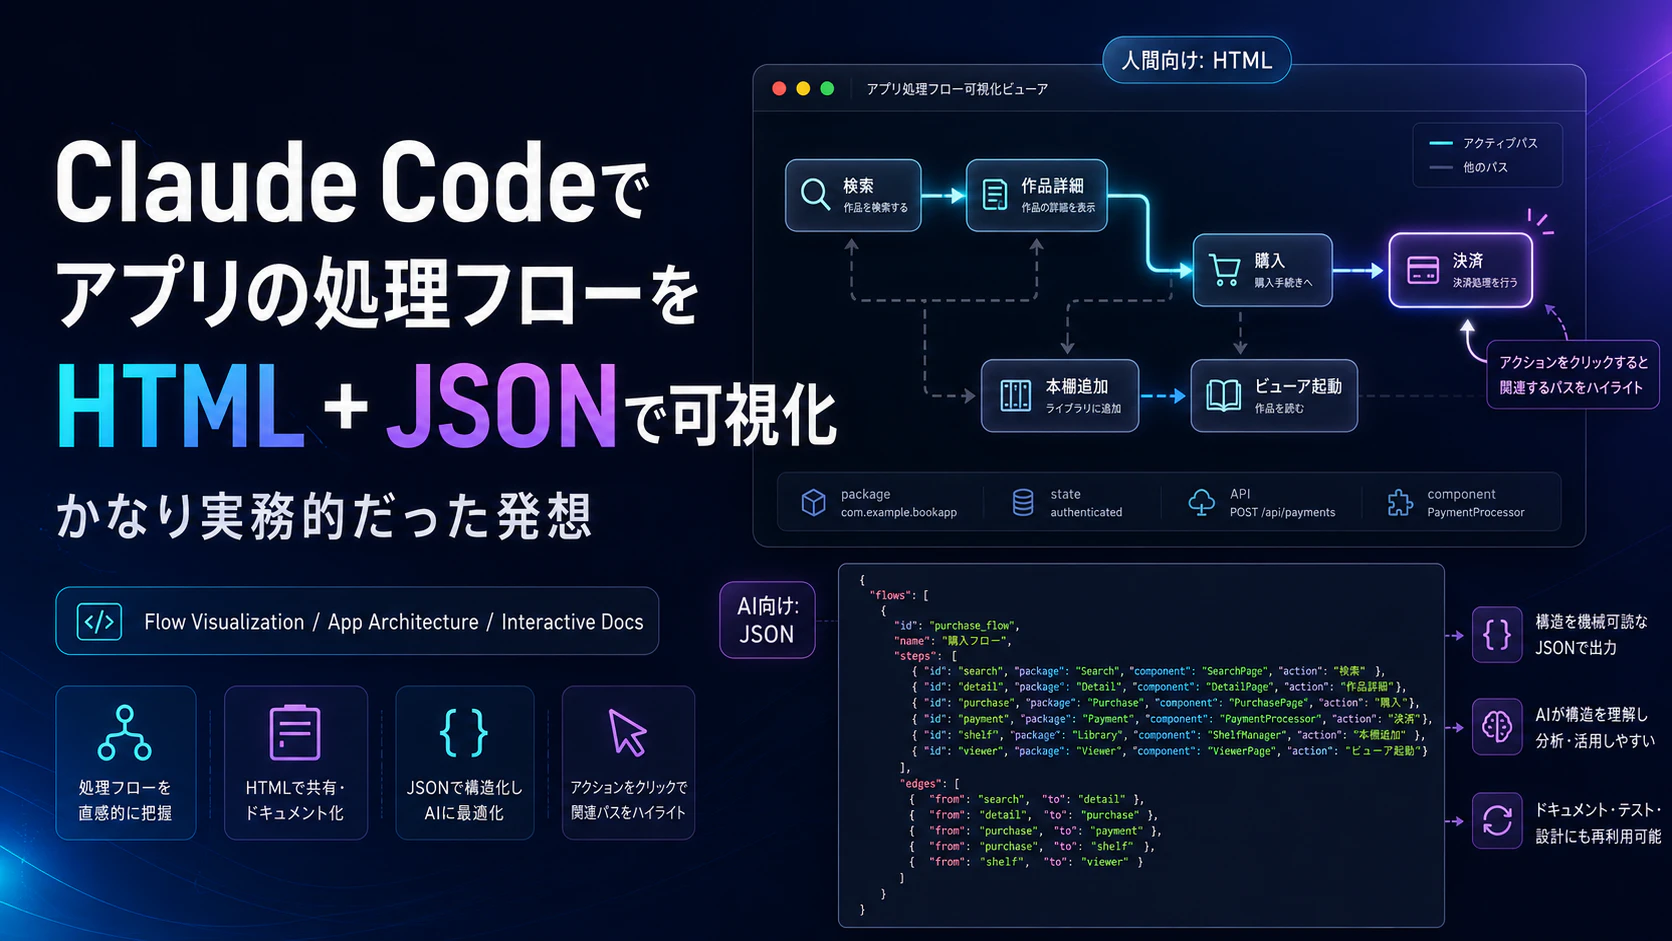This screenshot has width=1672, height=941.
Task: Click edge line from "purchase" to "payment"
Action: tap(1035, 831)
